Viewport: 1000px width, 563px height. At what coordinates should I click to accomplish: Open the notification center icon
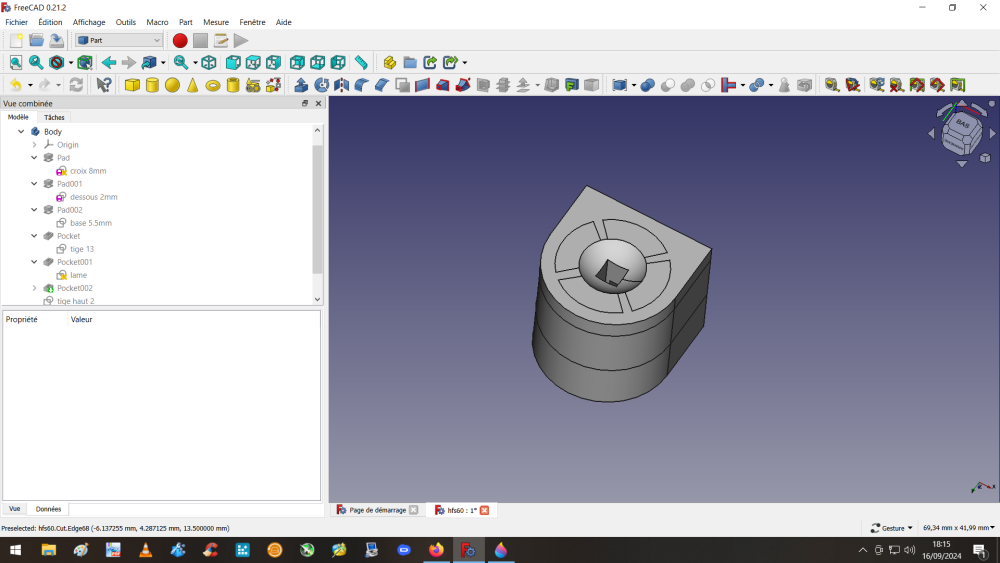(x=980, y=550)
